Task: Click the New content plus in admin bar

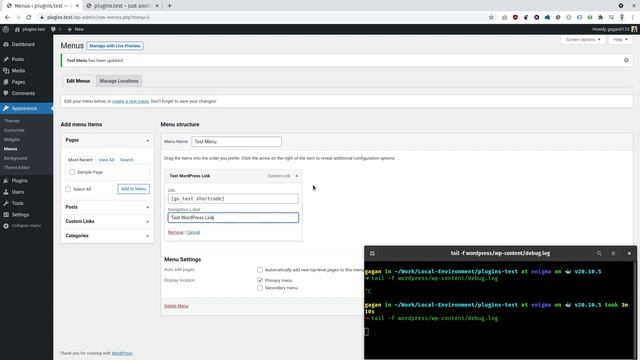Action: [76, 29]
